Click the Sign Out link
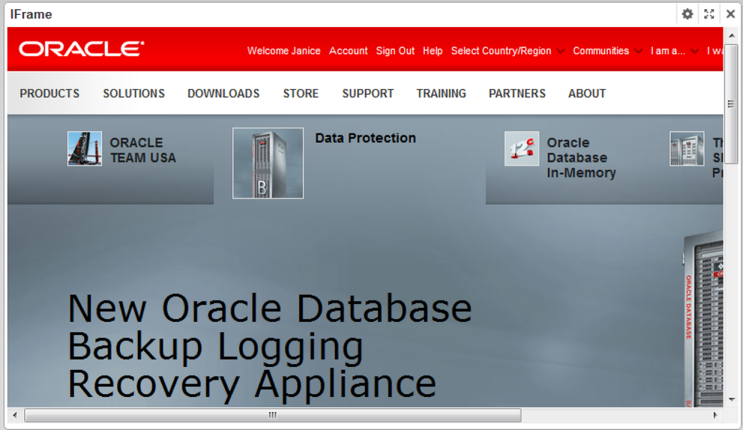Screen dimensions: 743x430 (395, 51)
